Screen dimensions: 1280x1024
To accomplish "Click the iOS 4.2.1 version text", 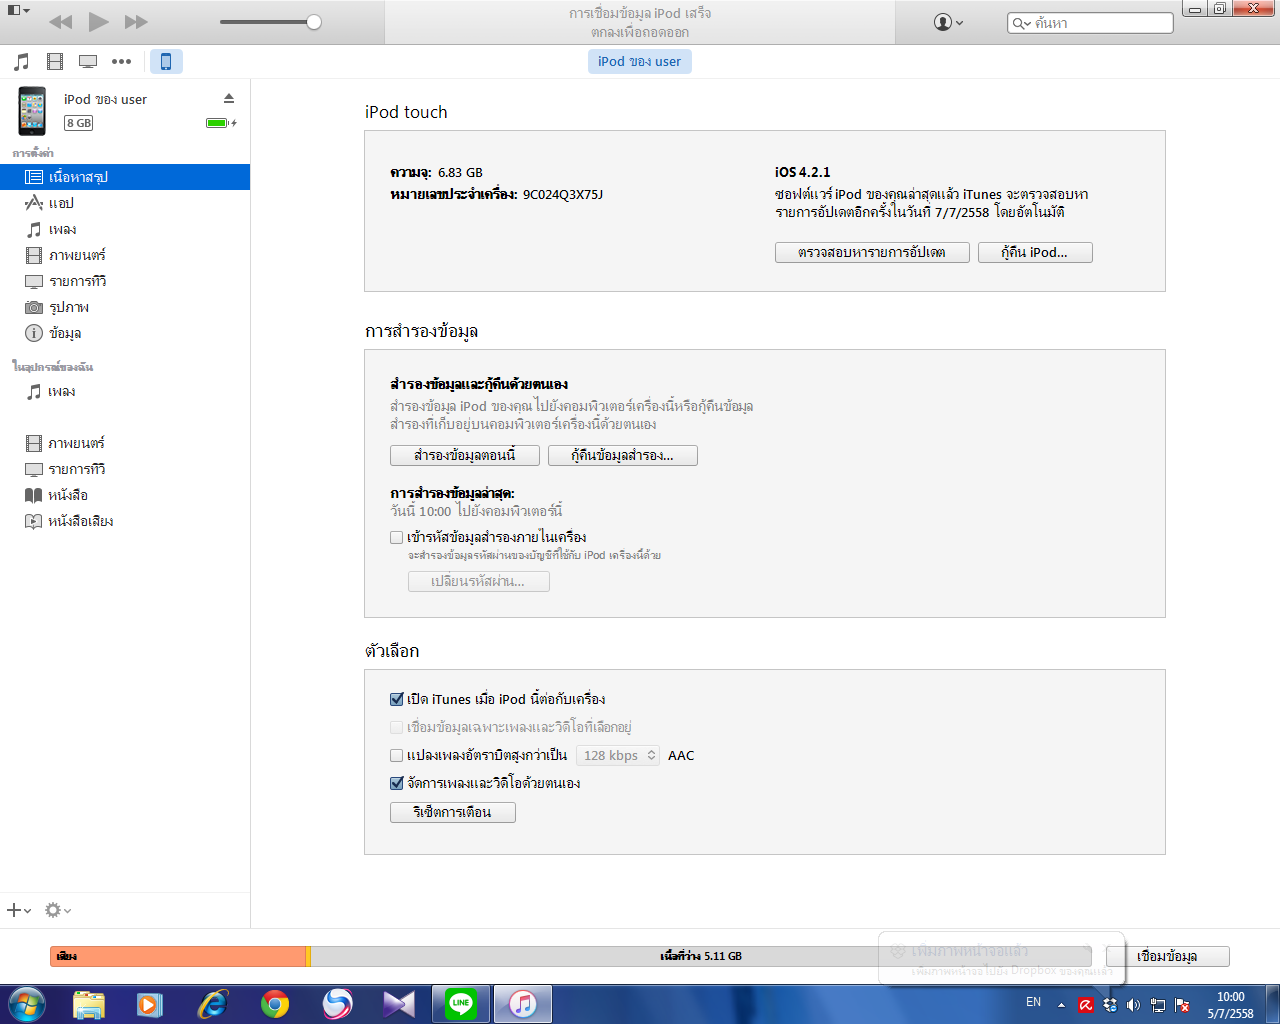I will click(x=803, y=172).
